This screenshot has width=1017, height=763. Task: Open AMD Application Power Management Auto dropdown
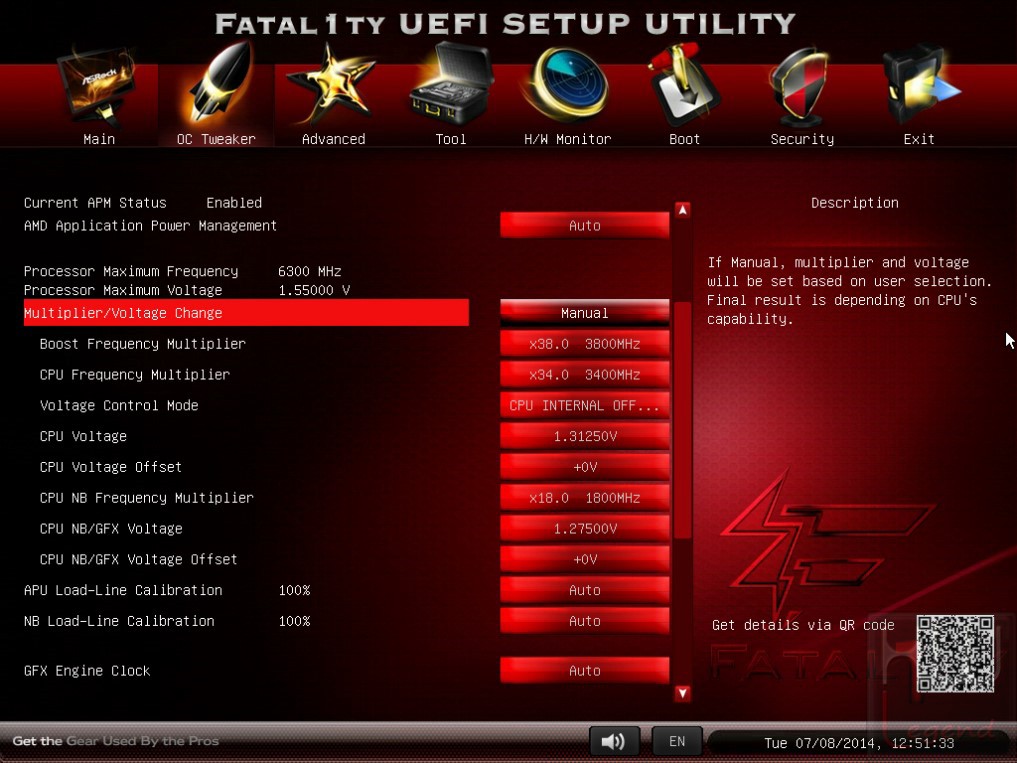pyautogui.click(x=584, y=225)
